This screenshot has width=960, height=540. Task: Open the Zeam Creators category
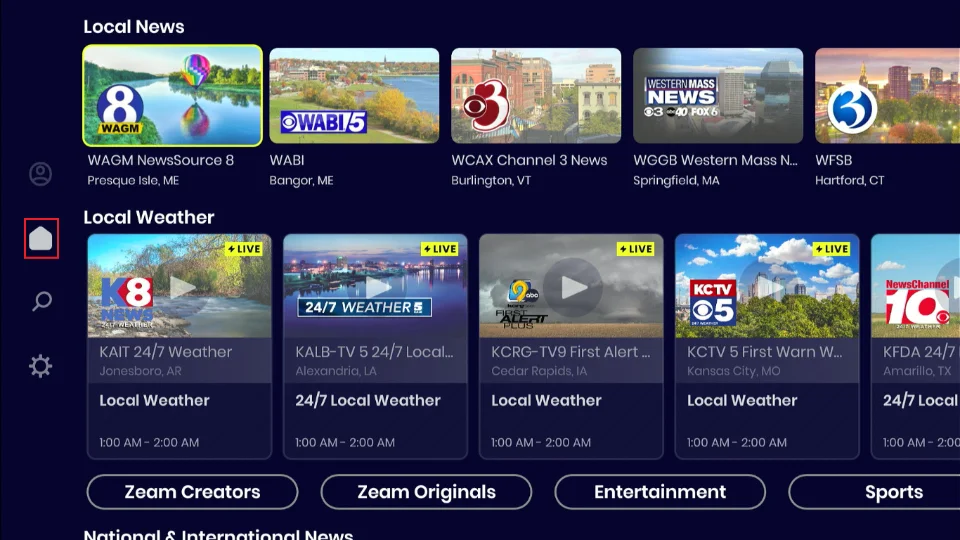[192, 492]
